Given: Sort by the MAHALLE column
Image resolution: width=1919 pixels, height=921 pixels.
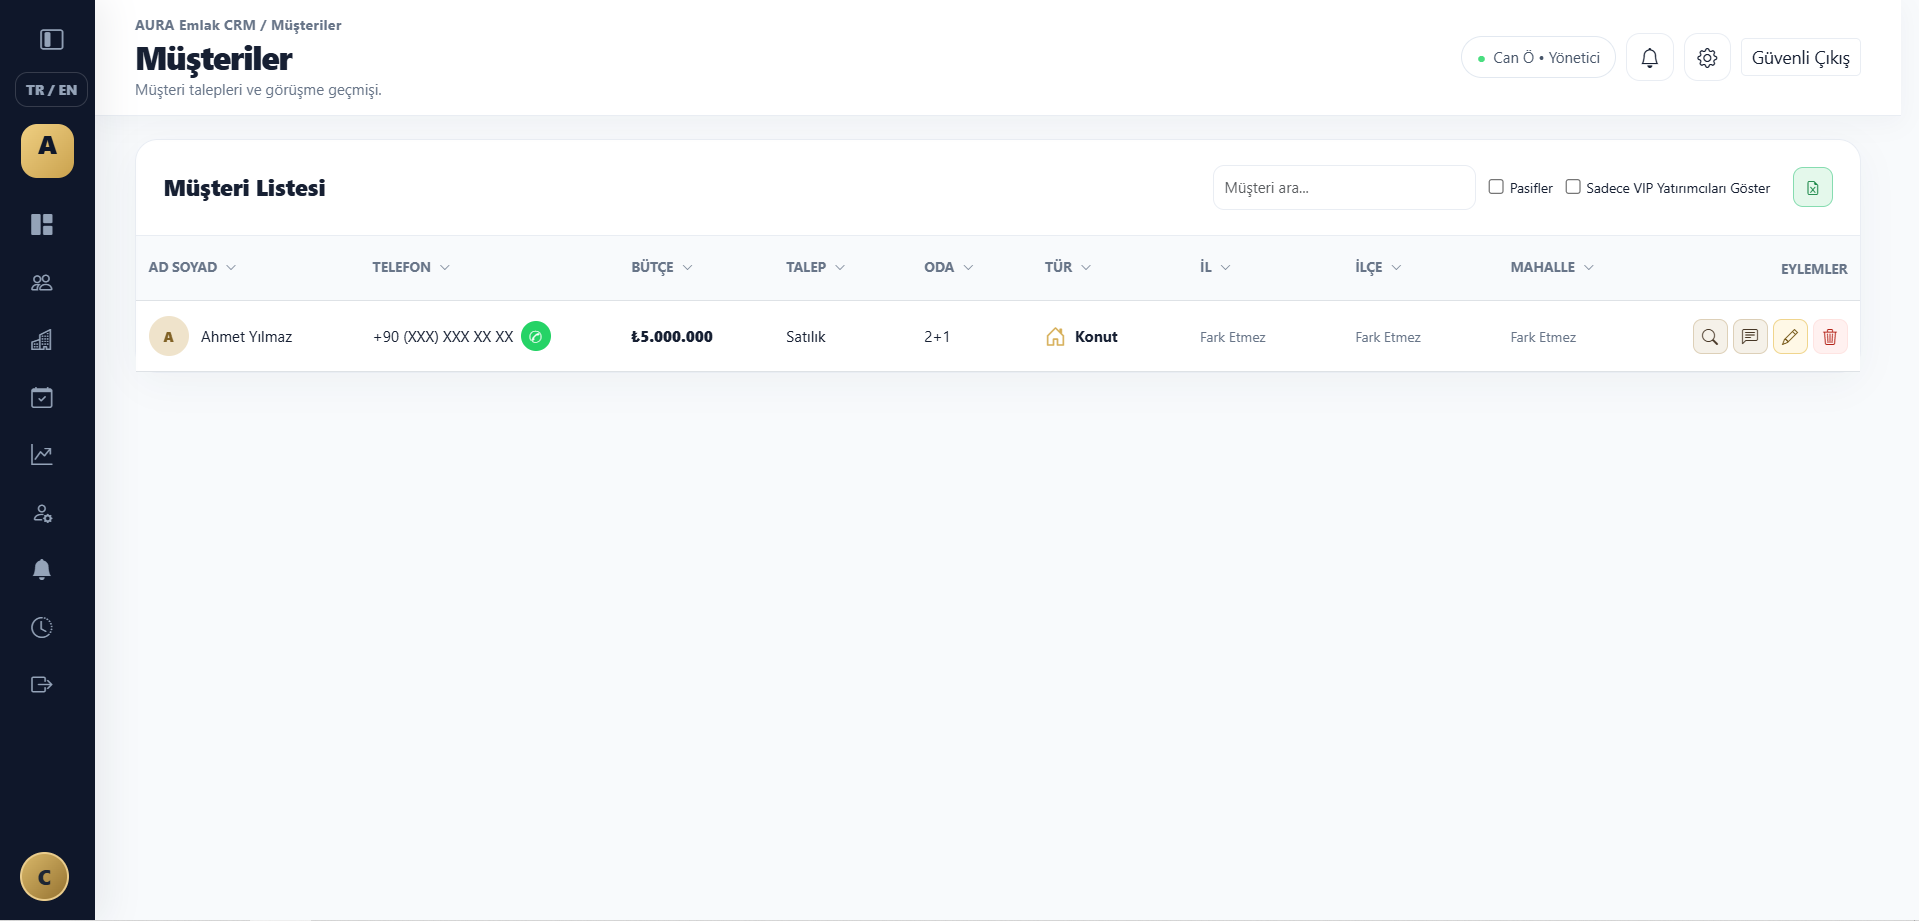Looking at the screenshot, I should click(x=1552, y=267).
